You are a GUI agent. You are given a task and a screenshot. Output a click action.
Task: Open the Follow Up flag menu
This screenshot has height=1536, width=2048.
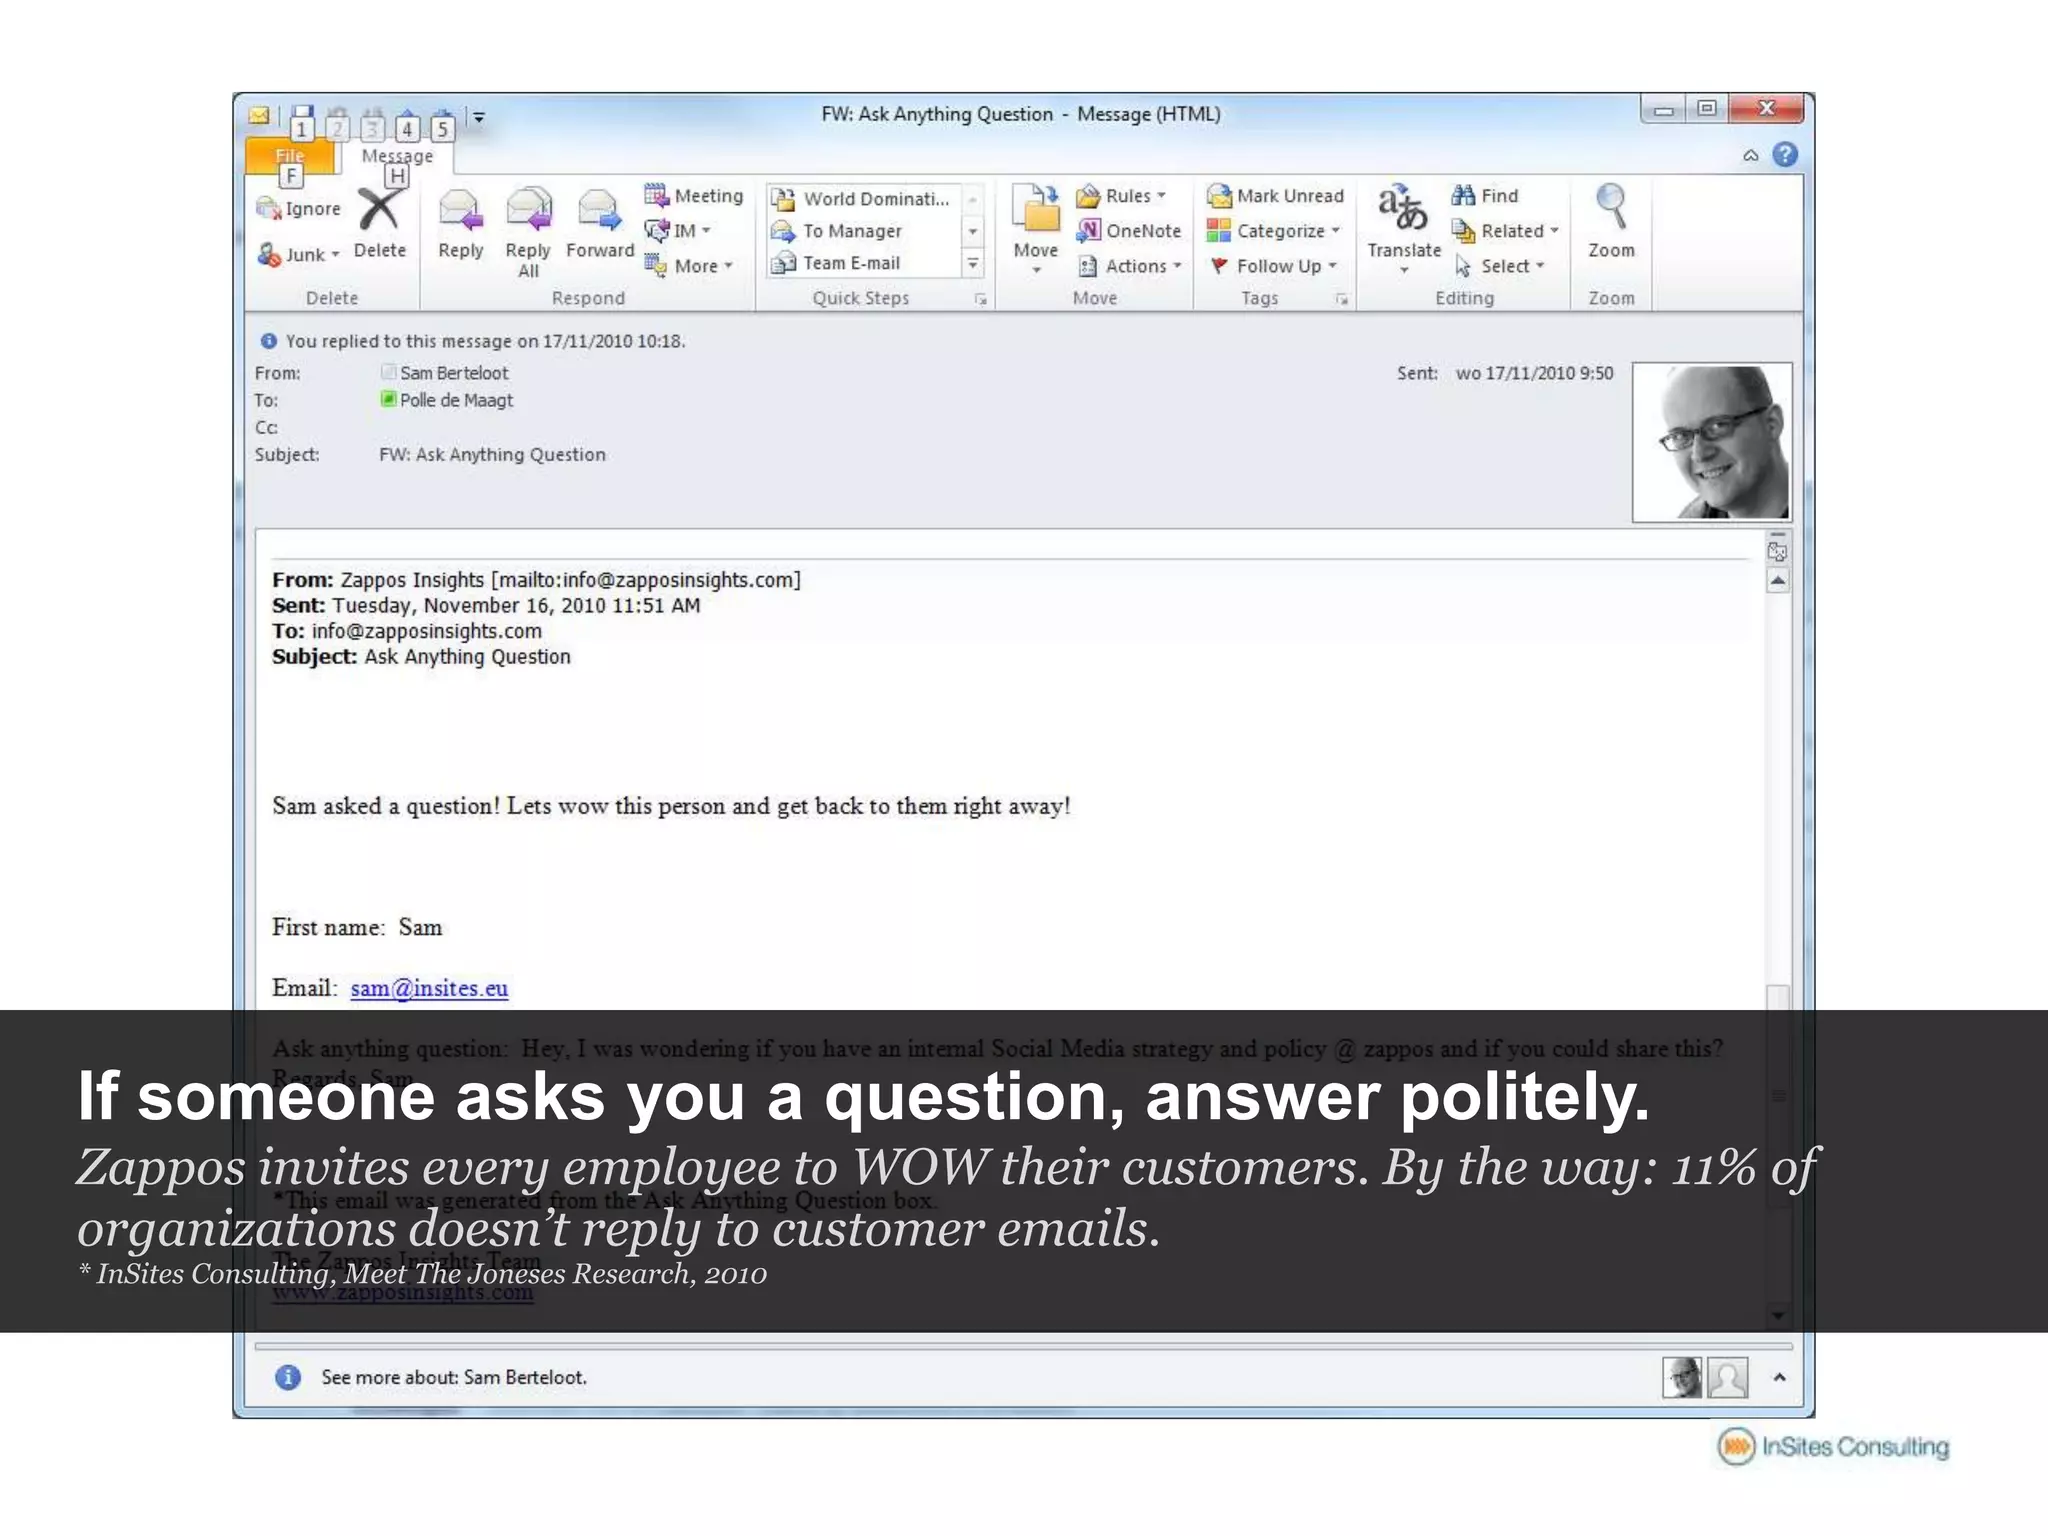point(1272,265)
